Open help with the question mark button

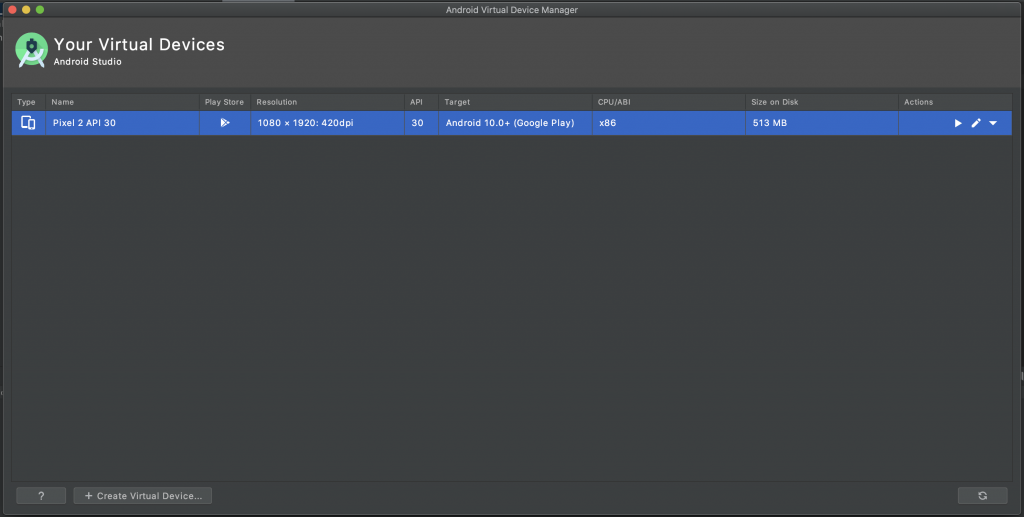(x=41, y=495)
